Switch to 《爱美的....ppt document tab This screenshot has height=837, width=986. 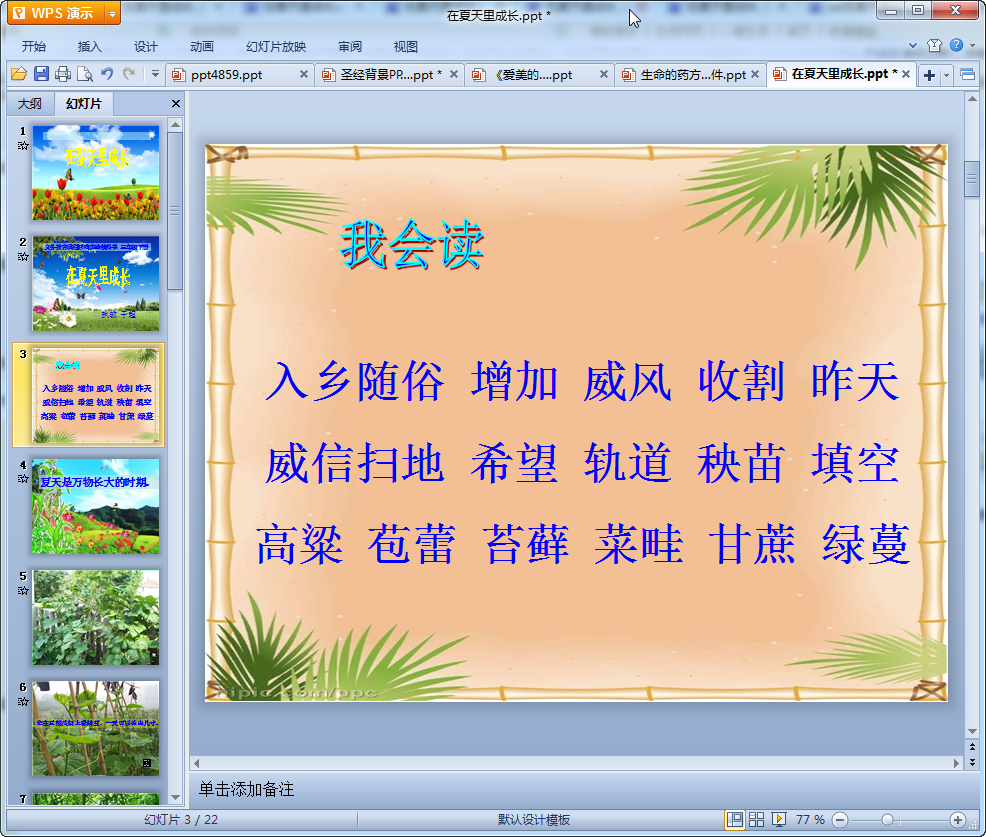tap(533, 75)
